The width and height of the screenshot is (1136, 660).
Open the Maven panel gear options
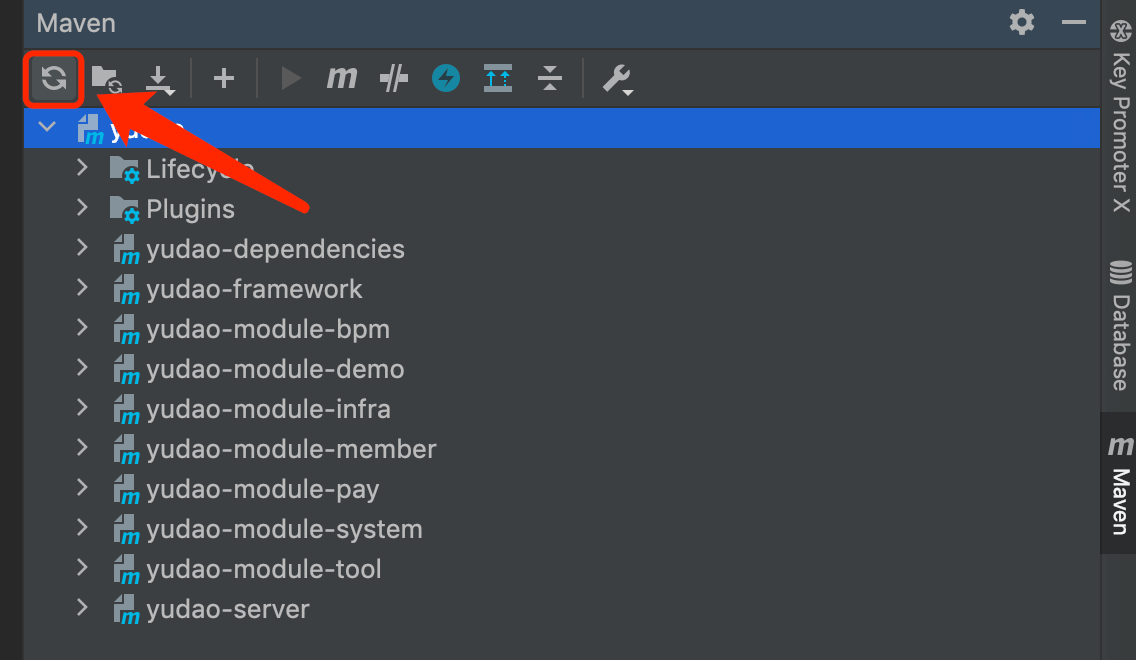pos(1022,22)
